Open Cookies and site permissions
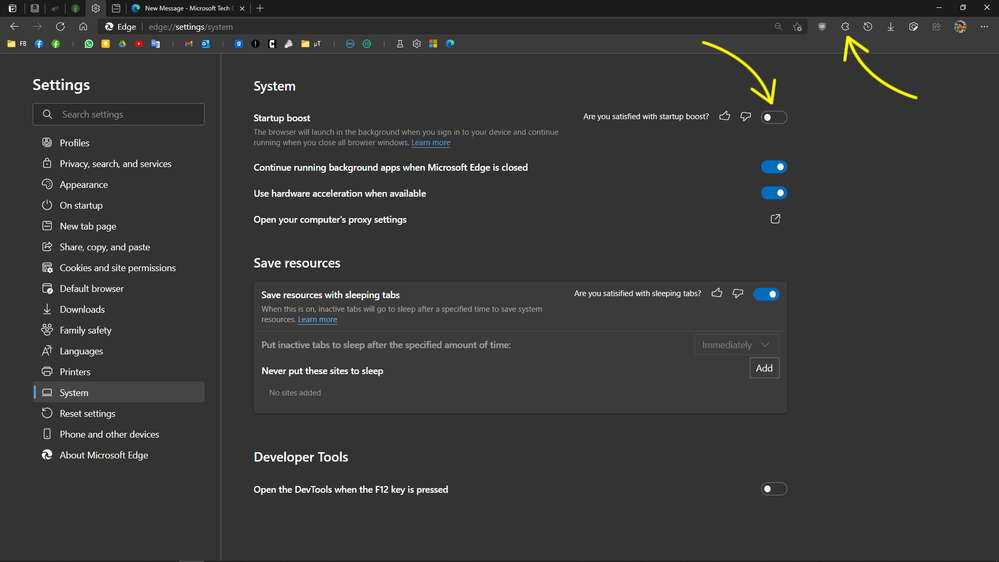999x562 pixels. tap(119, 268)
